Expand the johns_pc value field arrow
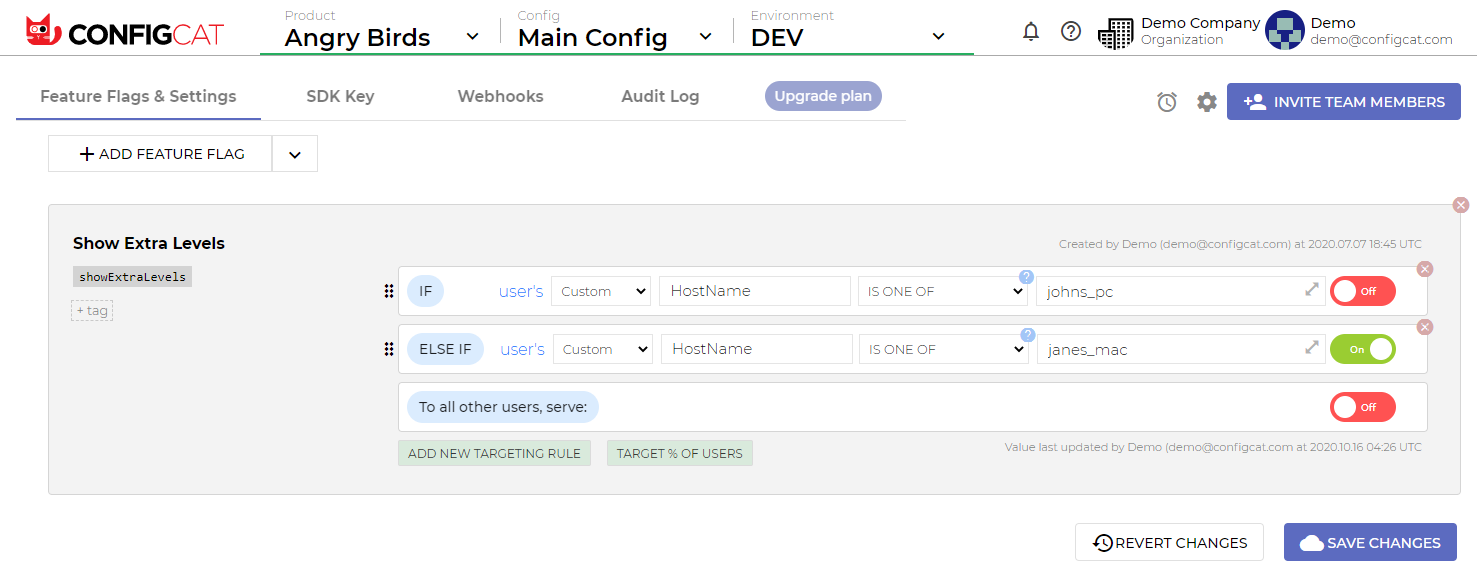Viewport: 1478px width, 585px height. click(1313, 290)
